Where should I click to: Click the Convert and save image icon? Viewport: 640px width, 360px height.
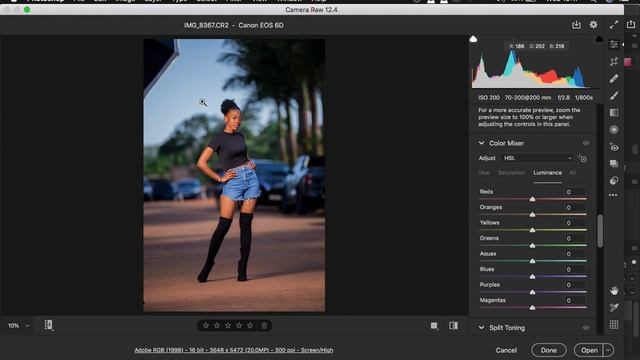(x=576, y=25)
